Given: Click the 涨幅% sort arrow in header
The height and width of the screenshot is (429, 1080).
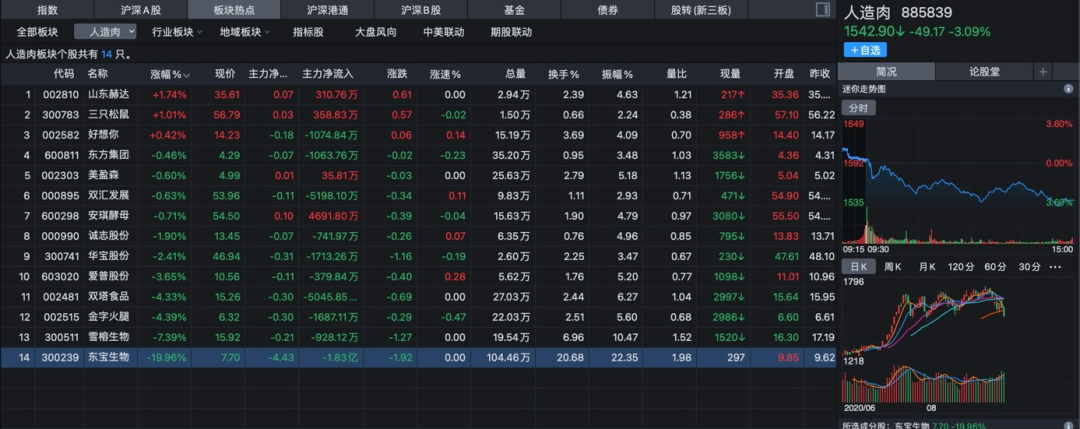Looking at the screenshot, I should click(x=186, y=75).
